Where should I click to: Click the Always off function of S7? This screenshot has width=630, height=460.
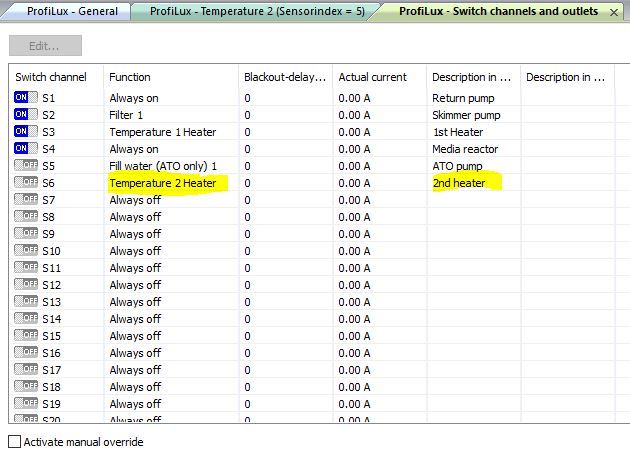pos(135,200)
